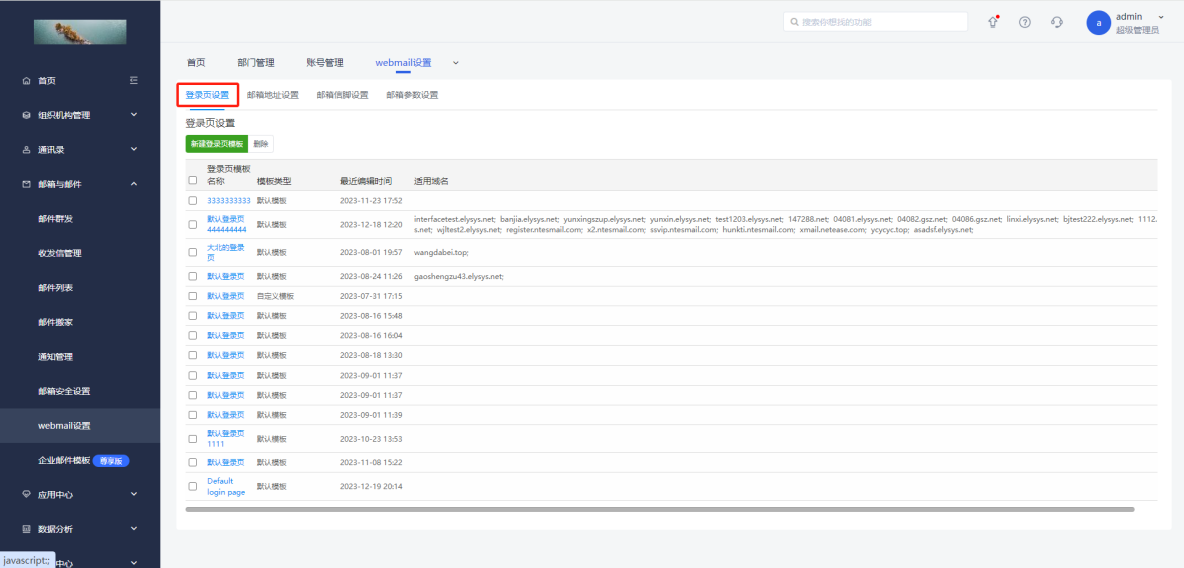
Task: Go to 邮件群发 in the sidebar
Action: tap(55, 218)
